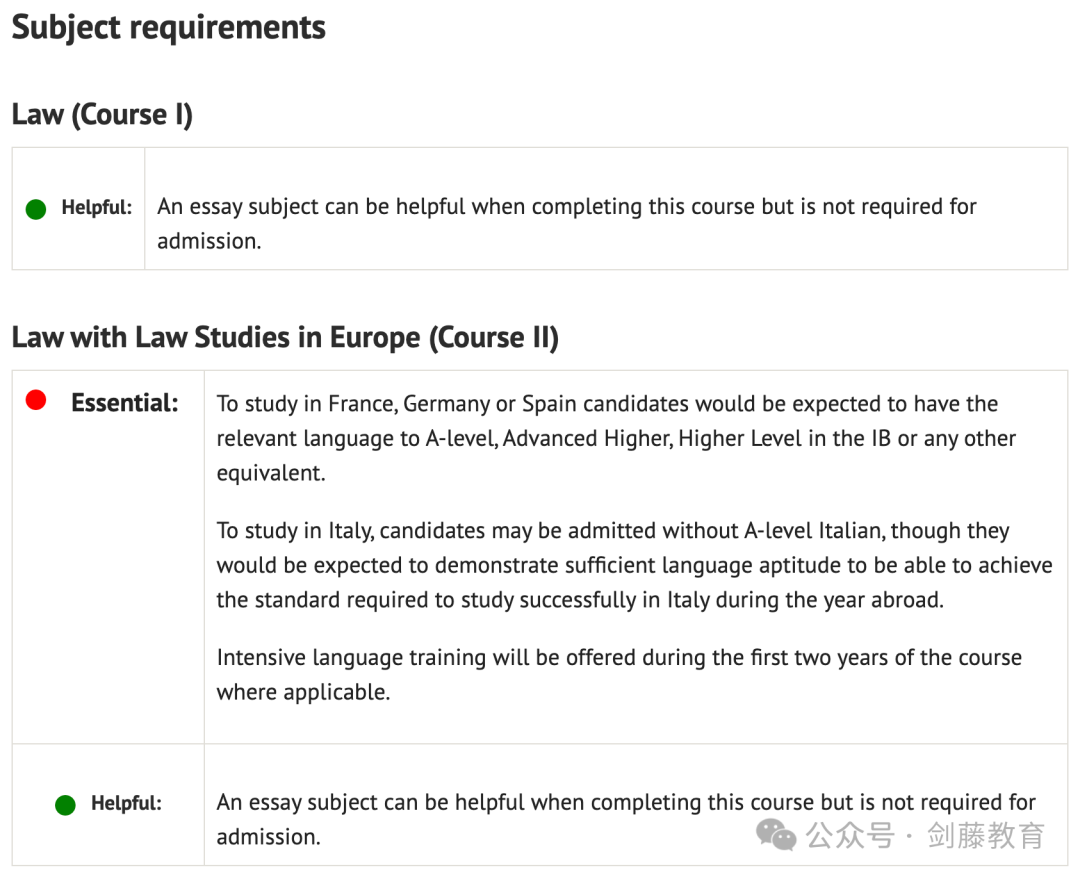The image size is (1080, 879).
Task: Click the Subject requirements heading
Action: coord(169,28)
